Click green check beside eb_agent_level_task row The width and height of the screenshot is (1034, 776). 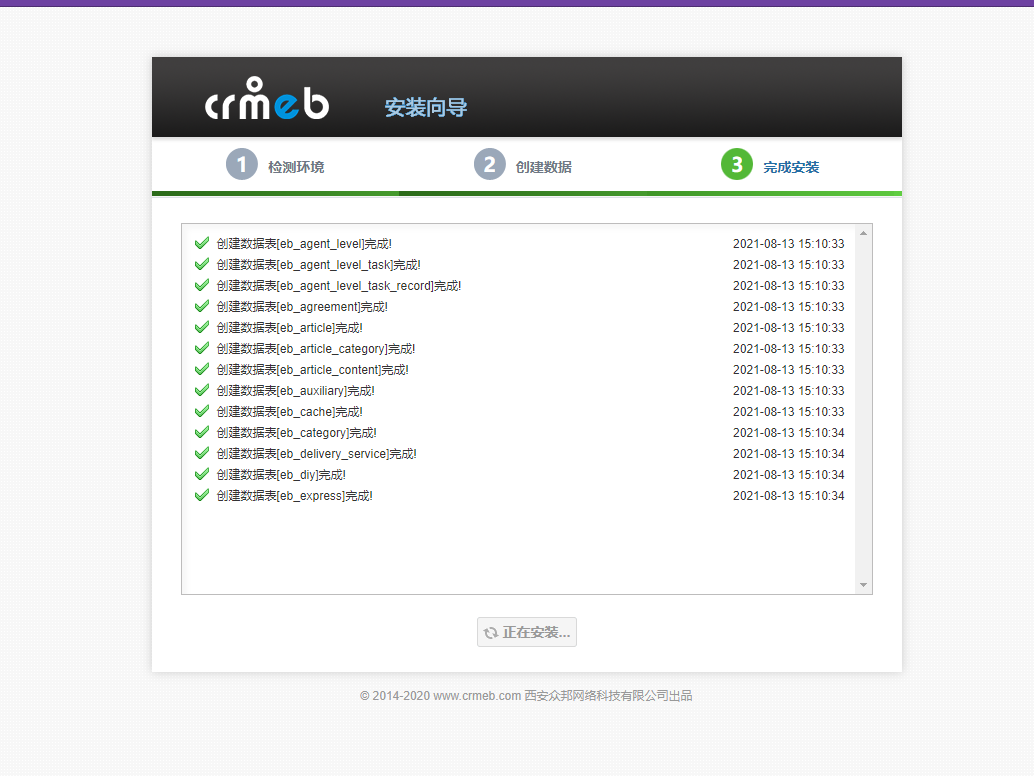tap(202, 264)
